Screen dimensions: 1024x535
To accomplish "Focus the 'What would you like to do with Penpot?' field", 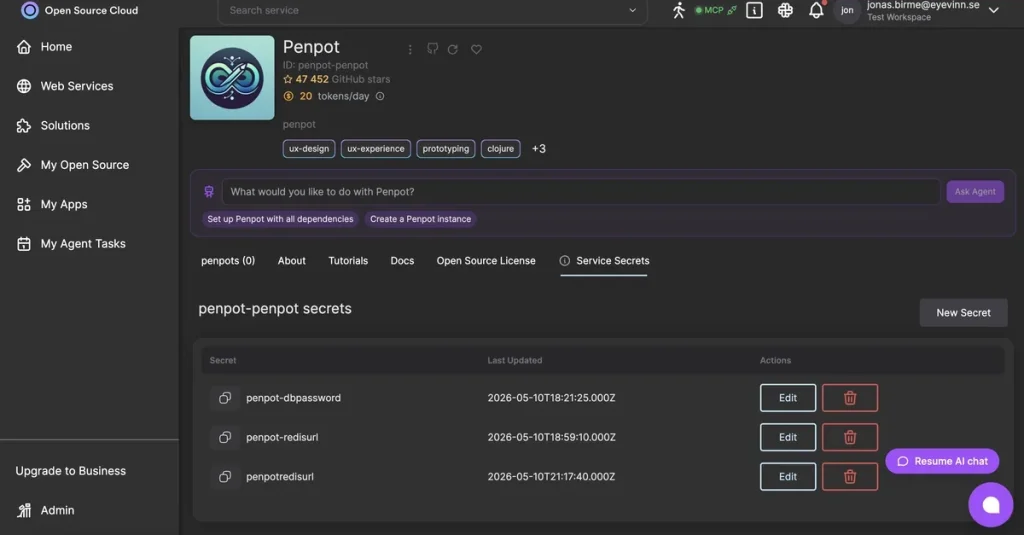I will click(x=581, y=192).
